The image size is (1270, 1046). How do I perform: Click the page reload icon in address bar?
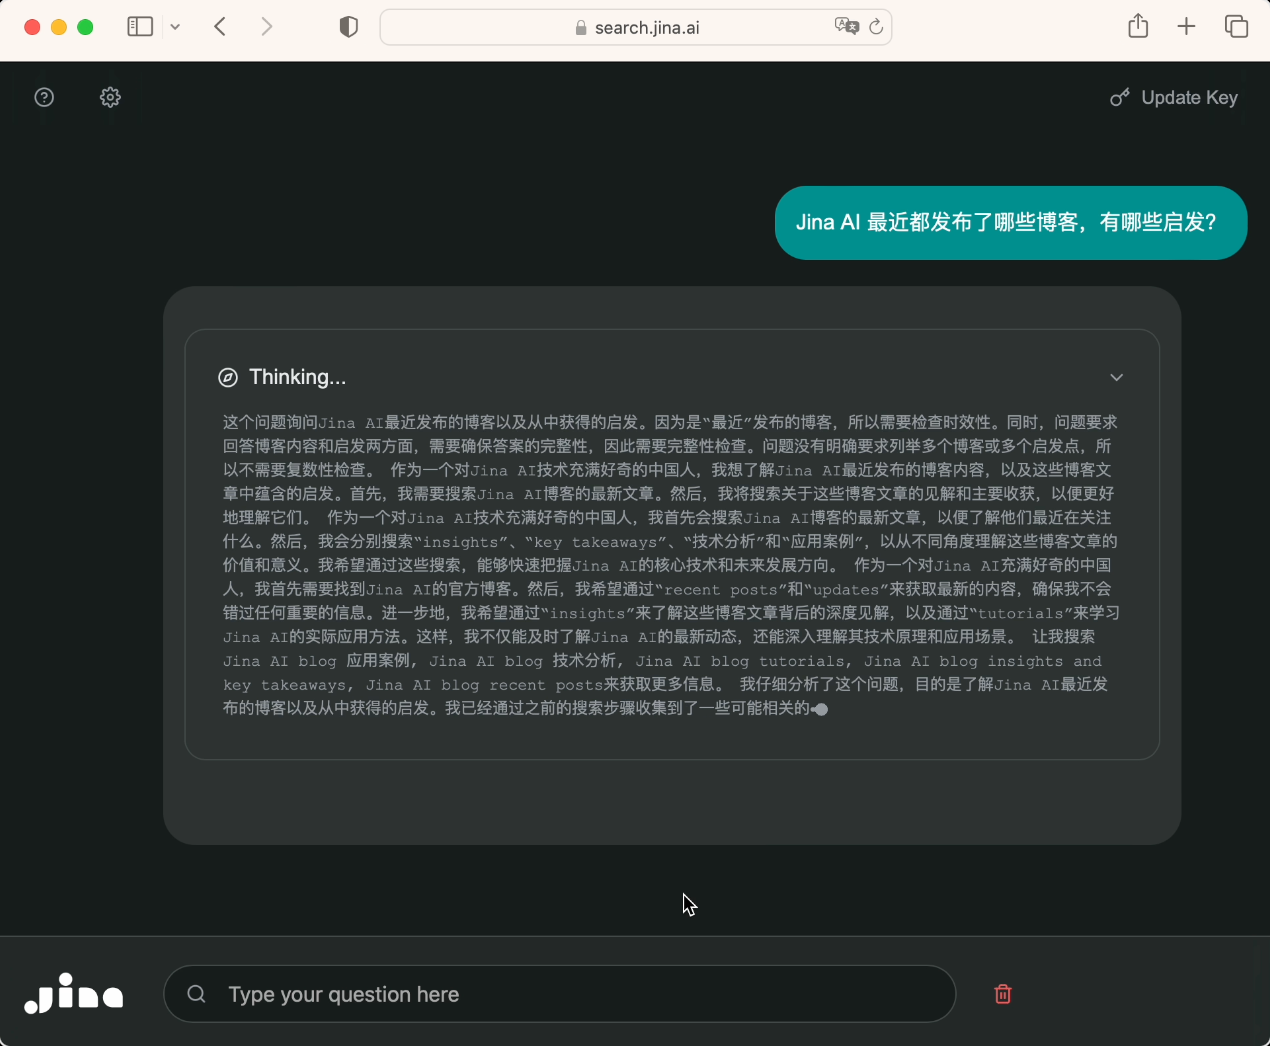(x=877, y=27)
